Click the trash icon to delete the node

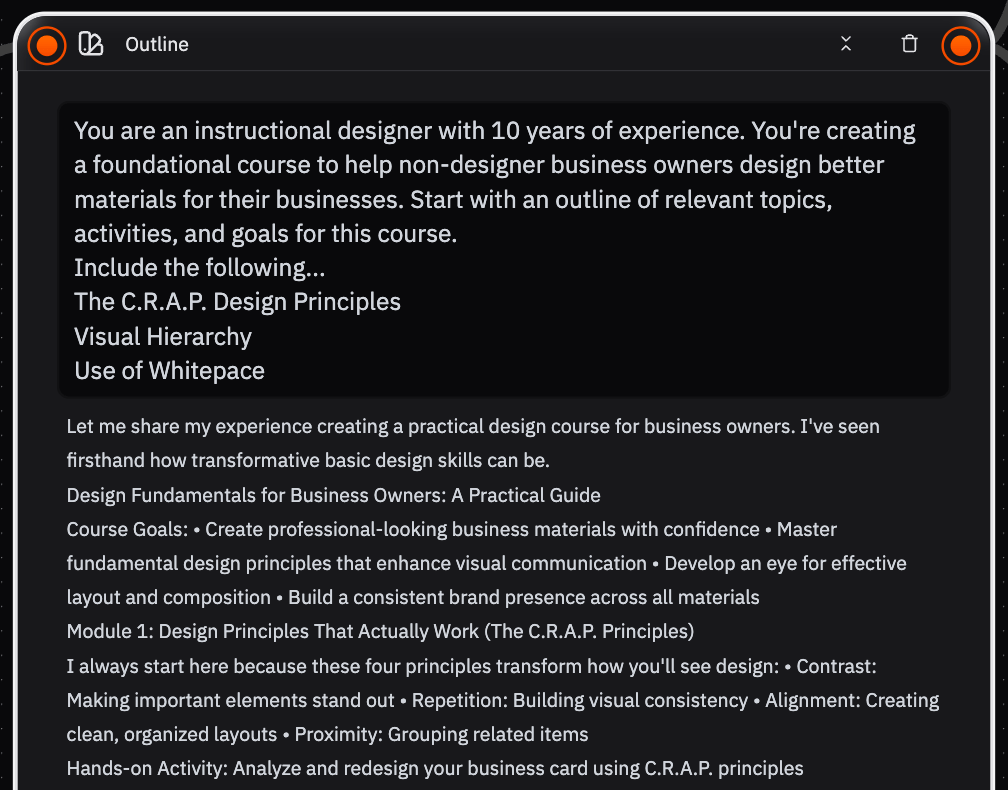click(x=909, y=44)
